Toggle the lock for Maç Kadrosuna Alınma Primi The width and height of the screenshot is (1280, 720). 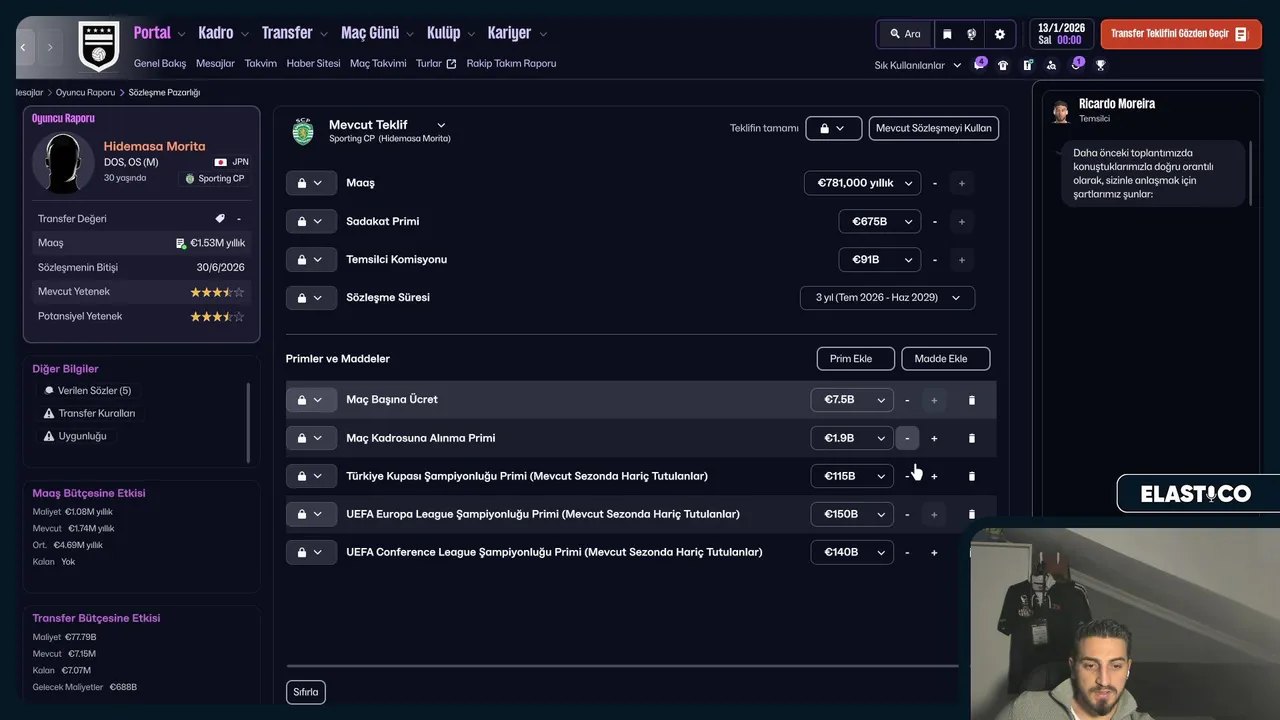[311, 438]
